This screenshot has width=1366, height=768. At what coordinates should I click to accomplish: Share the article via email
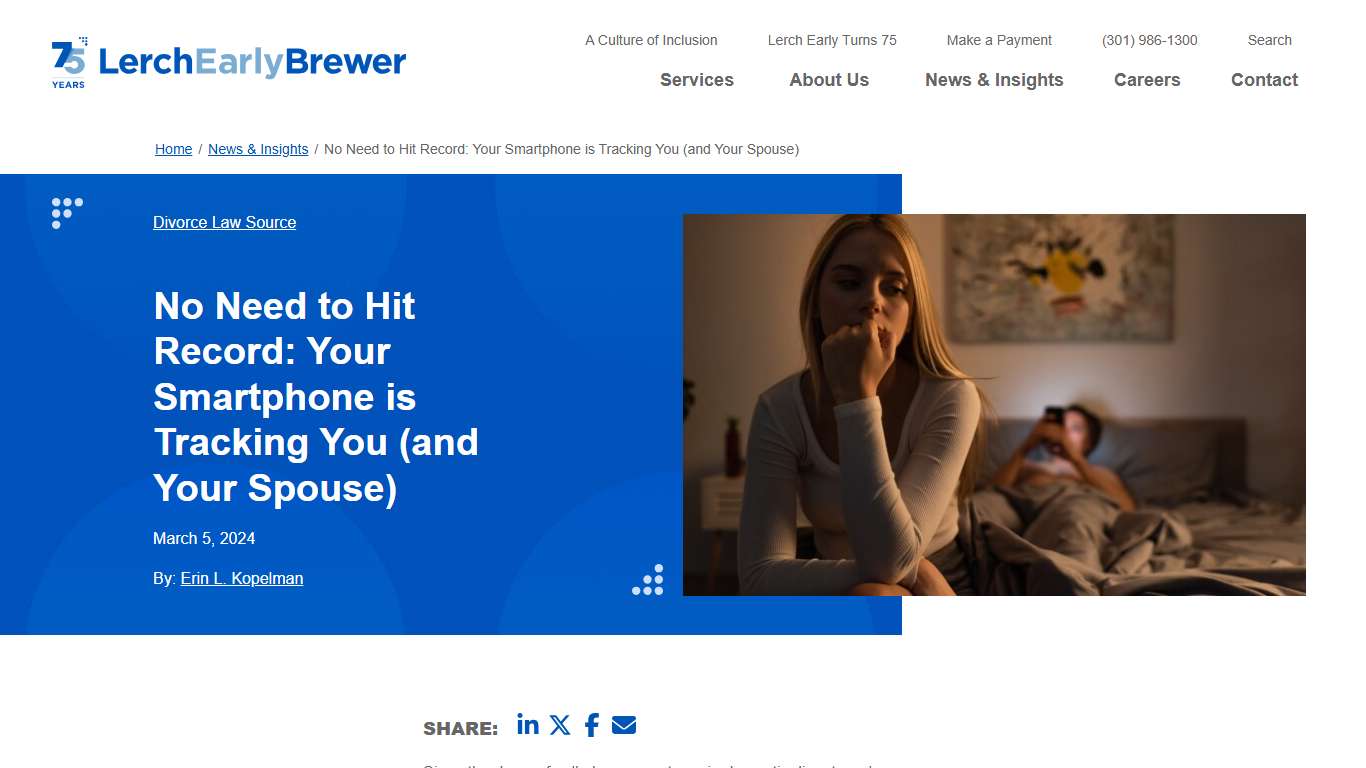(x=623, y=724)
